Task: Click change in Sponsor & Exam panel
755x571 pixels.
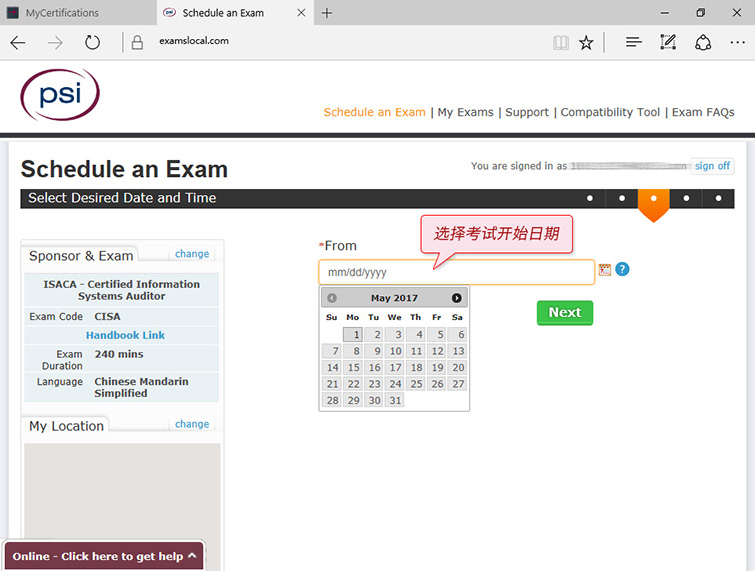Action: [192, 254]
